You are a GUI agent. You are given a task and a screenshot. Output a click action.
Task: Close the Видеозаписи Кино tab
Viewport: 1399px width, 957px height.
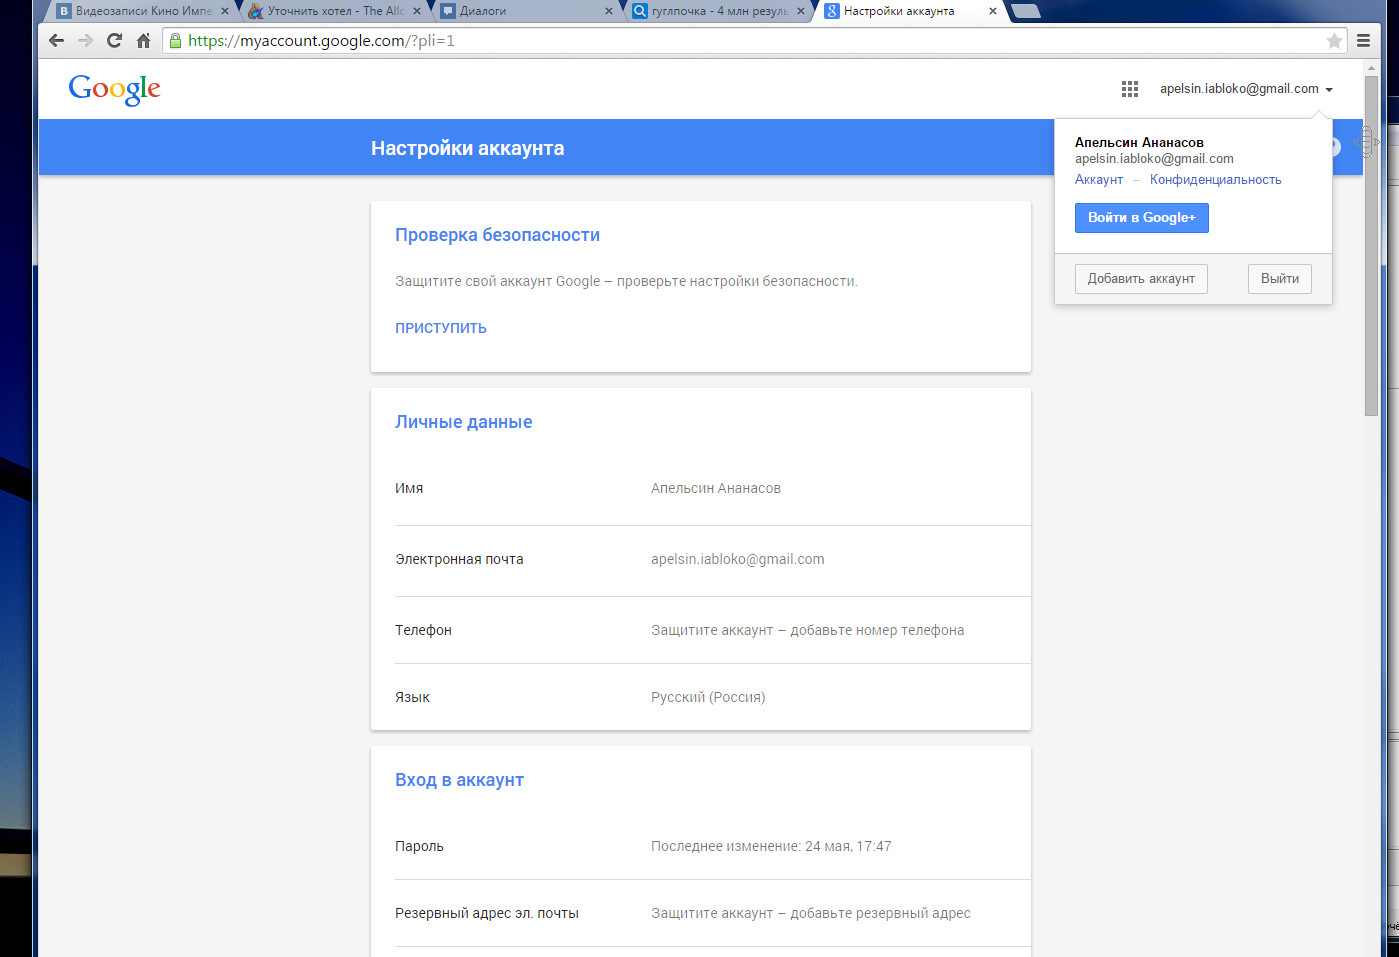tap(224, 11)
